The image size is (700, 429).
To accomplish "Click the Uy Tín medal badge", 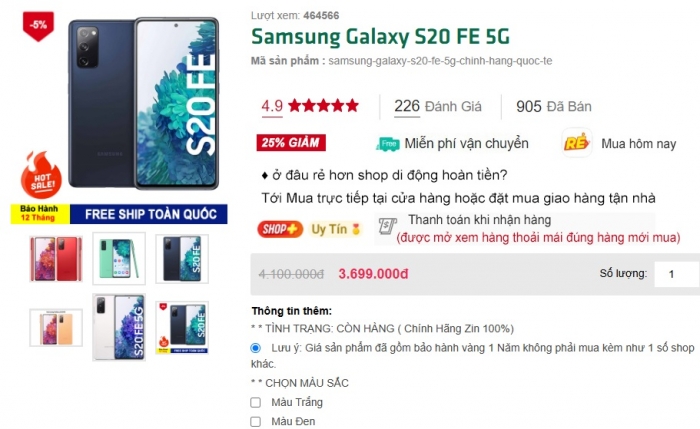I will 335,229.
